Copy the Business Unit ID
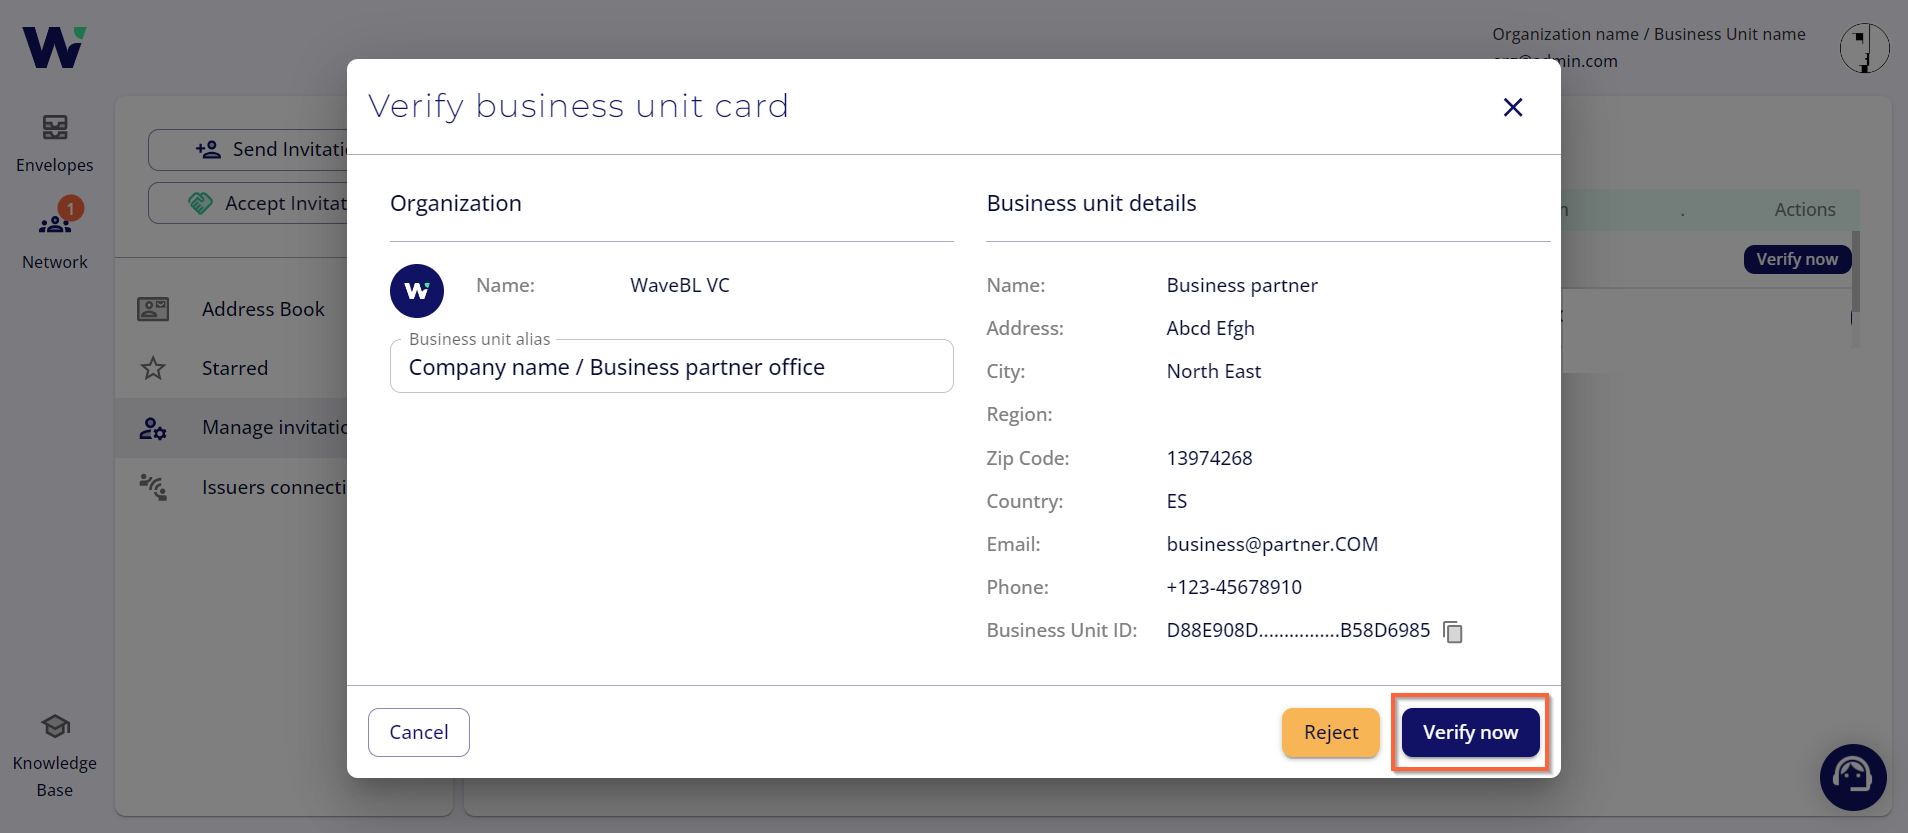1908x833 pixels. 1453,632
